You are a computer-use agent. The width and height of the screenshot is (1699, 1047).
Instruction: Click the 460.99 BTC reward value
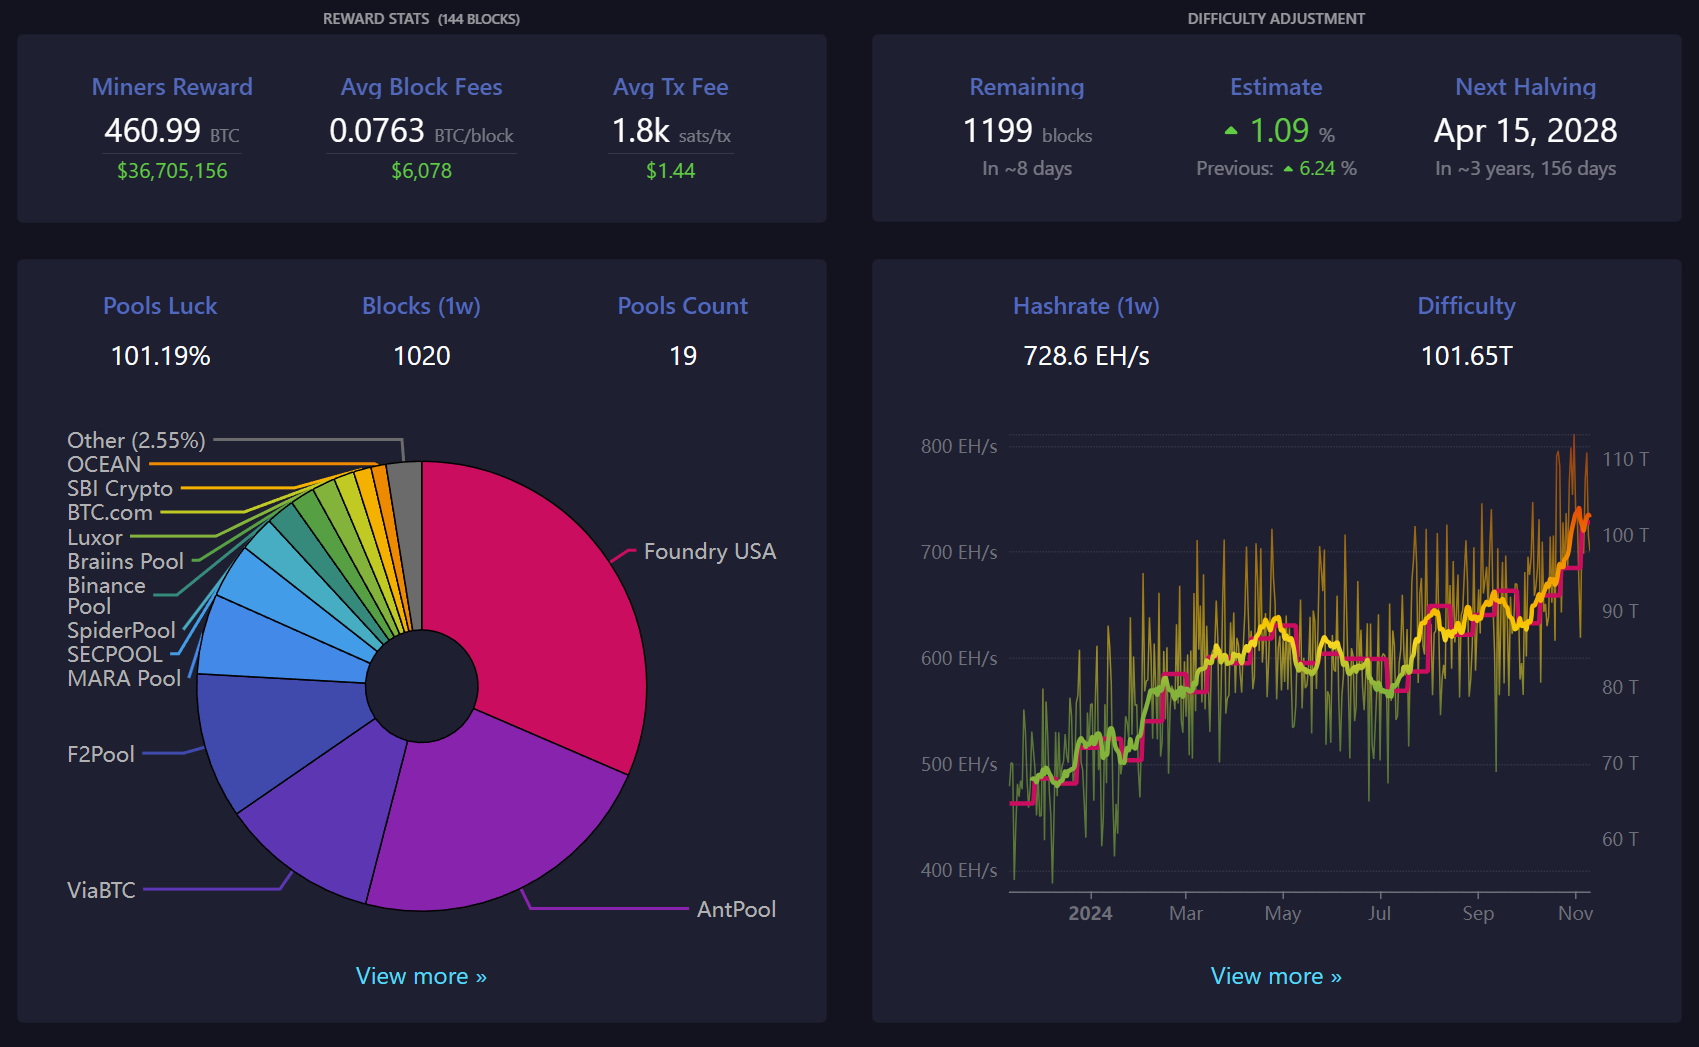tap(172, 131)
